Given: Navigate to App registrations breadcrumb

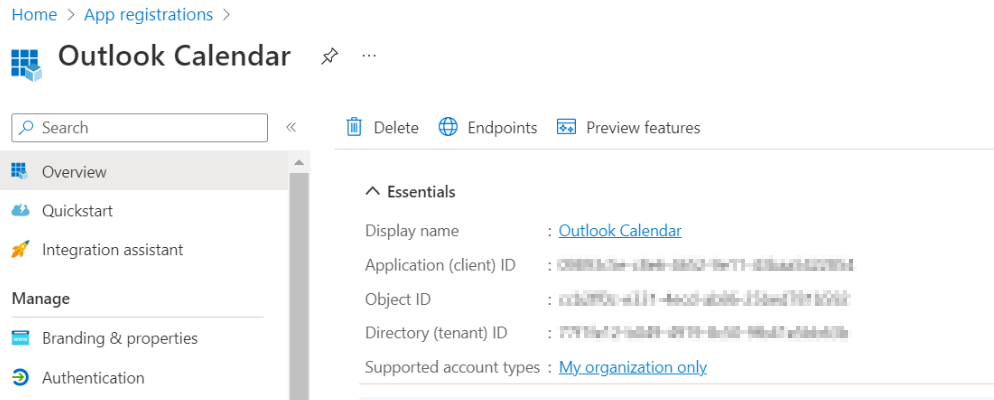Looking at the screenshot, I should click(148, 15).
